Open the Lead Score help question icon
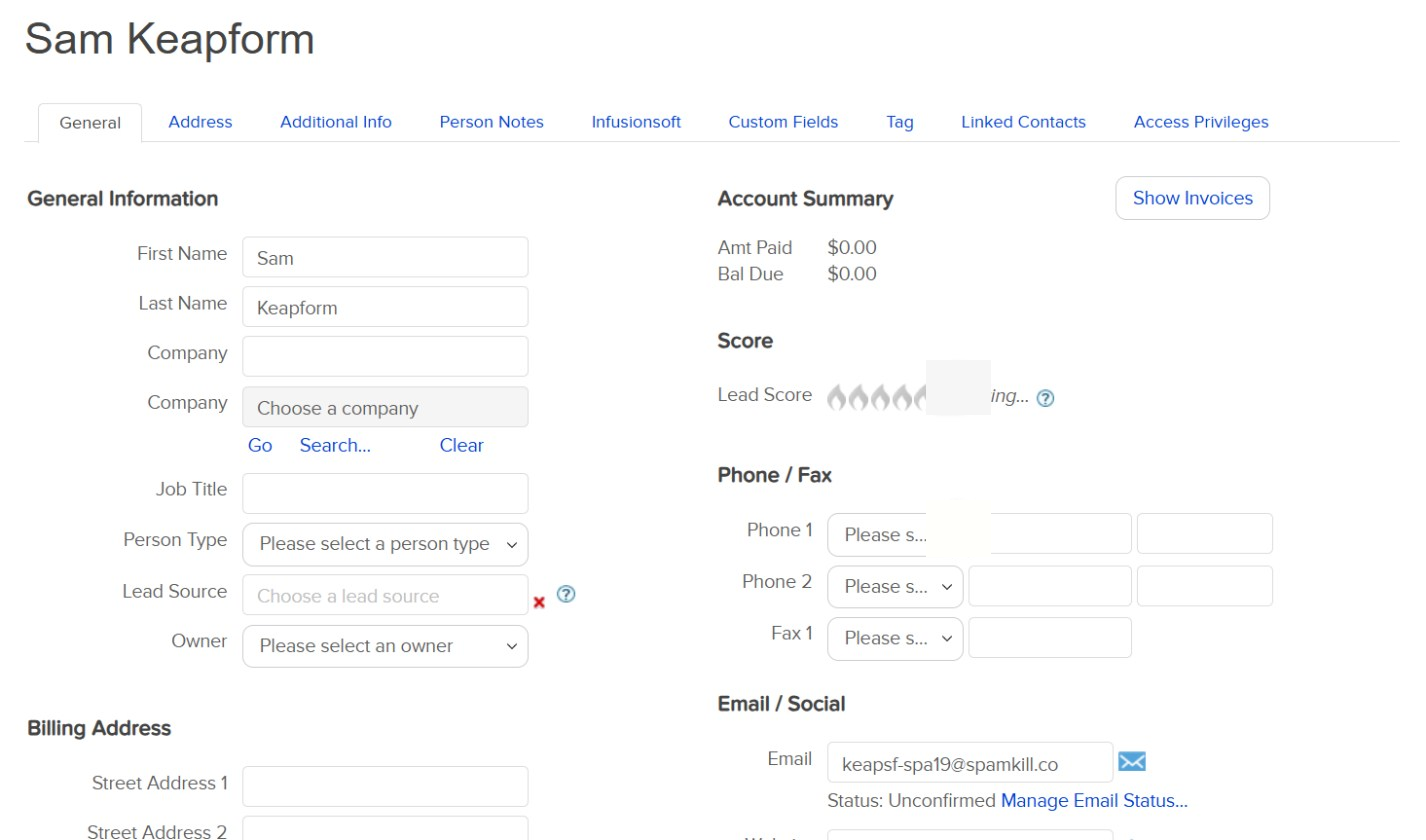 click(1045, 398)
